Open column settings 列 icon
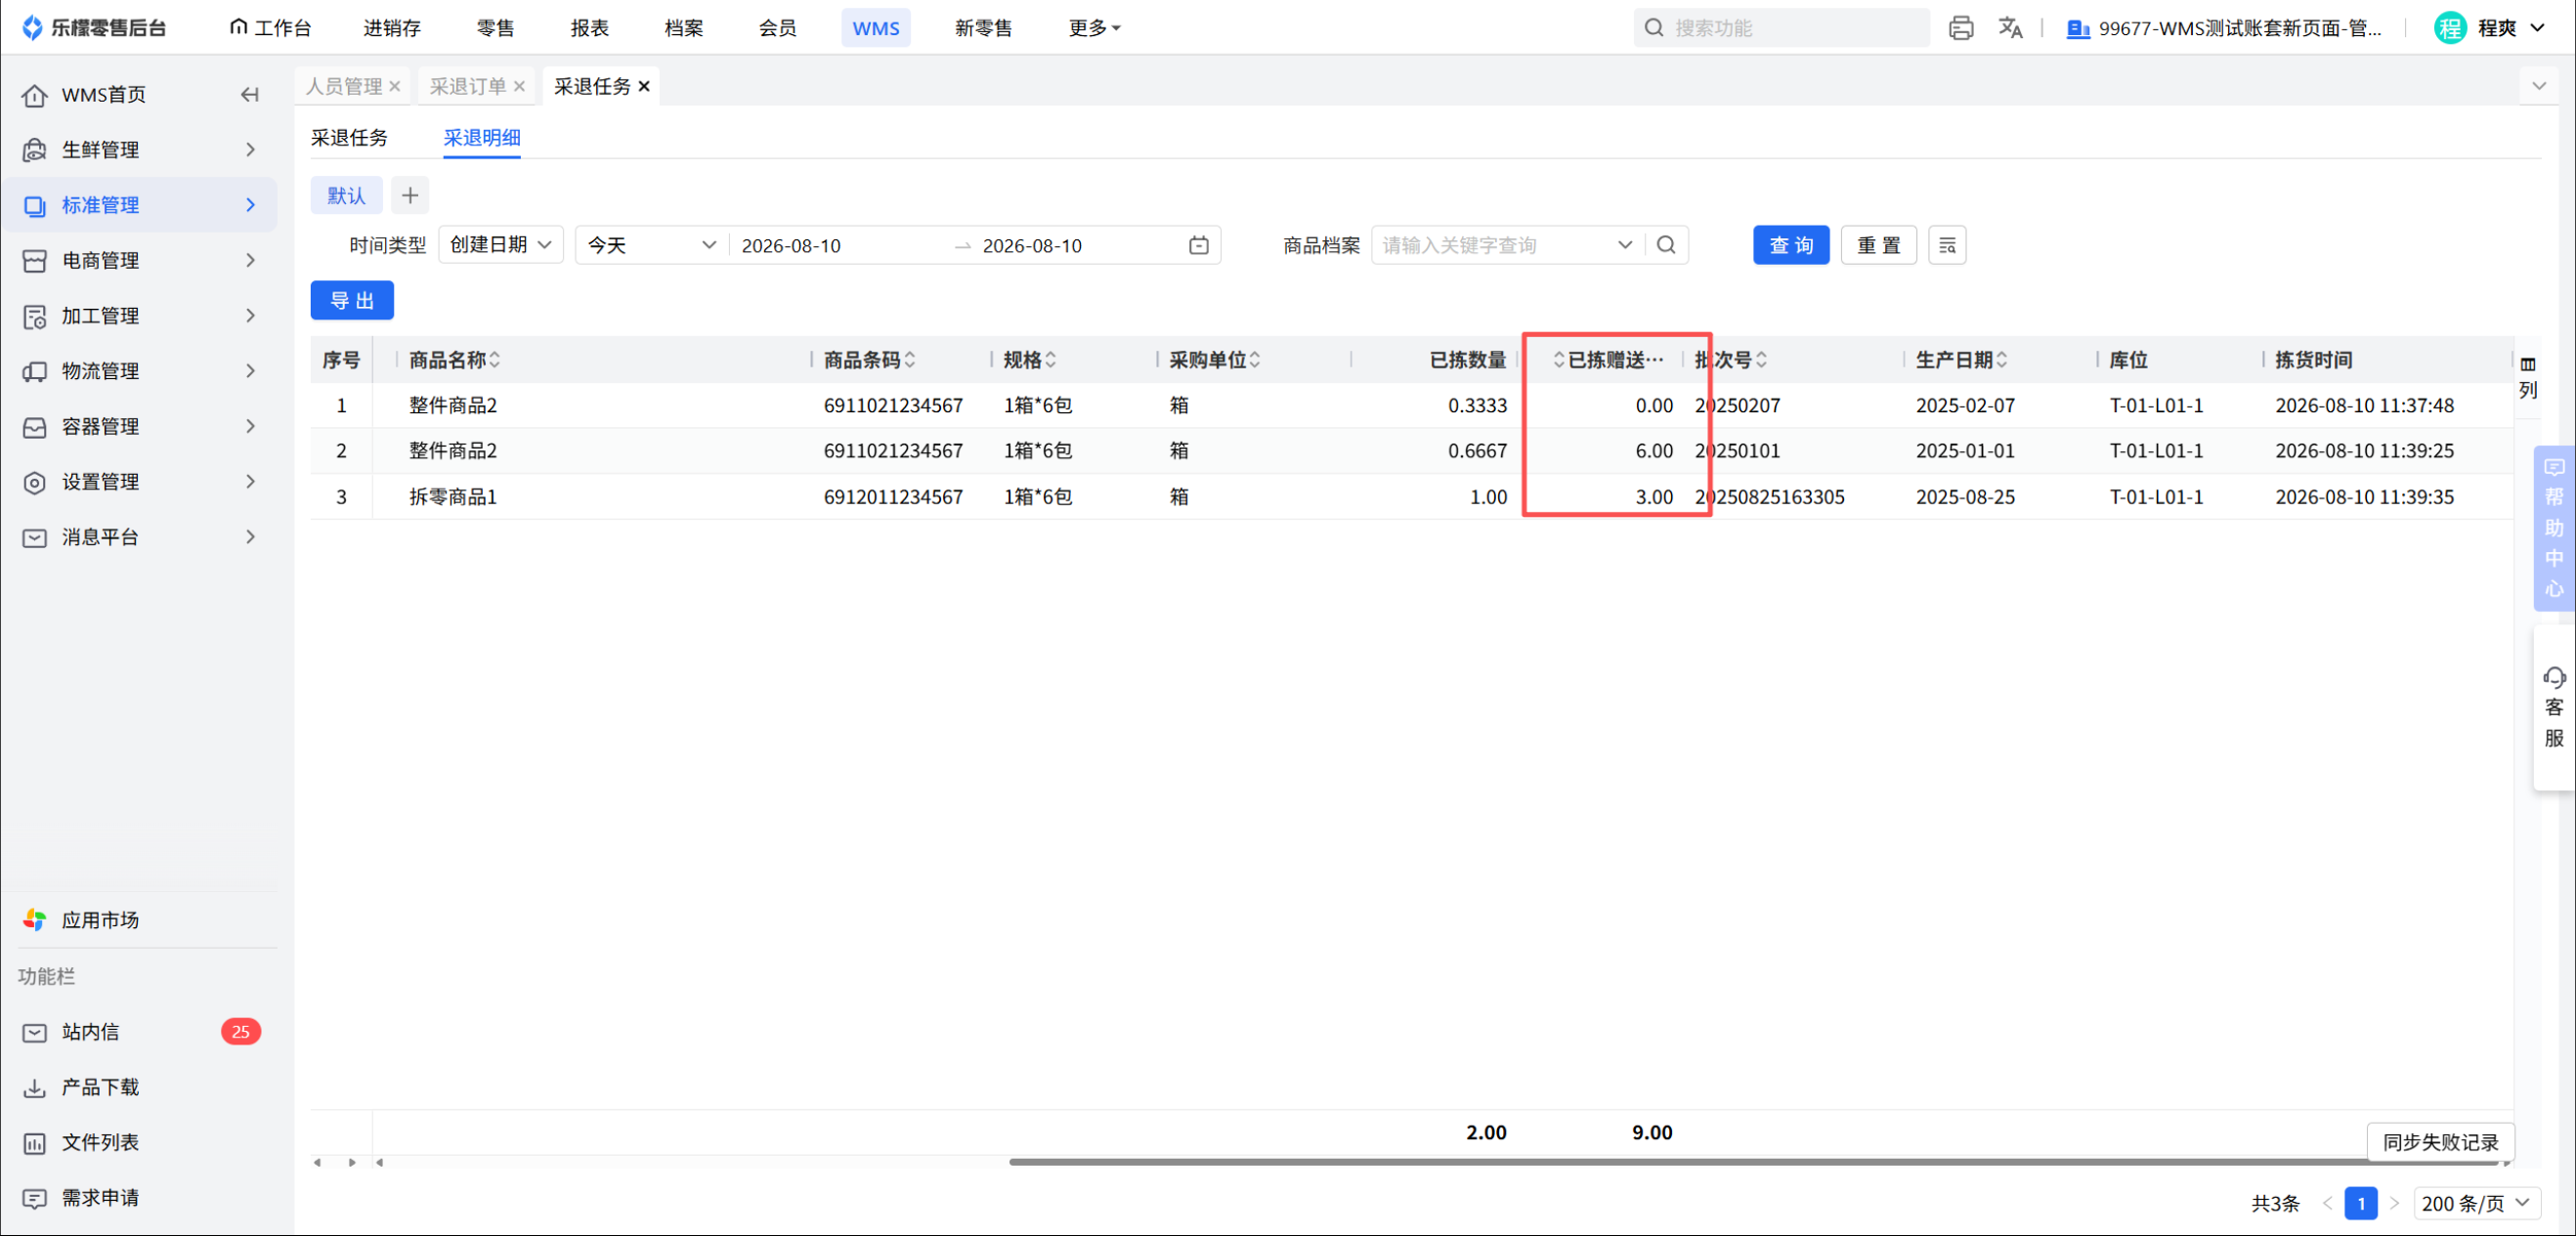The height and width of the screenshot is (1236, 2576). [2528, 377]
